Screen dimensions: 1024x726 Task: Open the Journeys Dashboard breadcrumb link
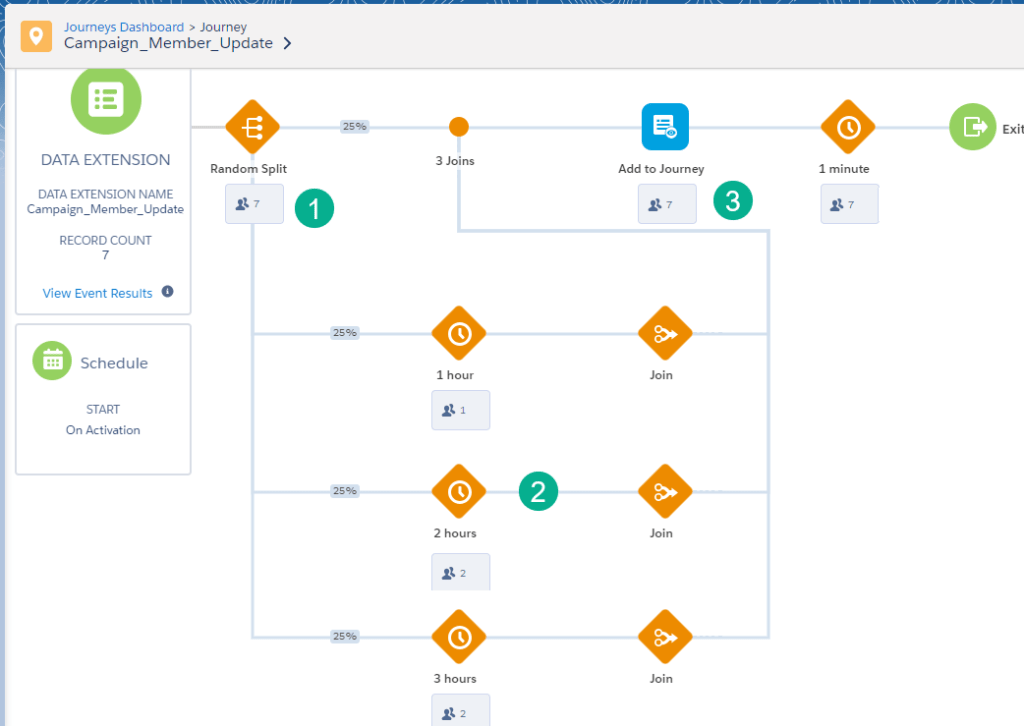point(123,27)
